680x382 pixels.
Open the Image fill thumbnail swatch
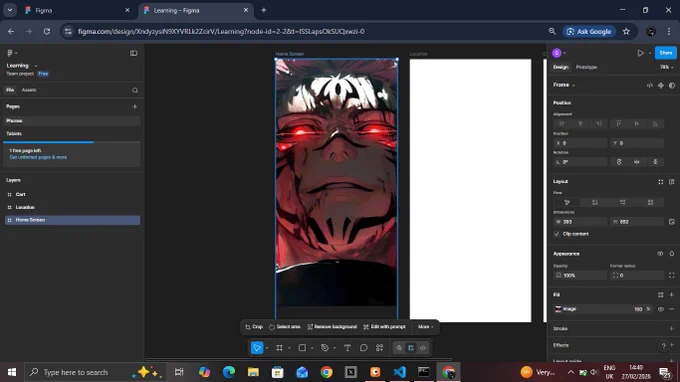[x=558, y=309]
